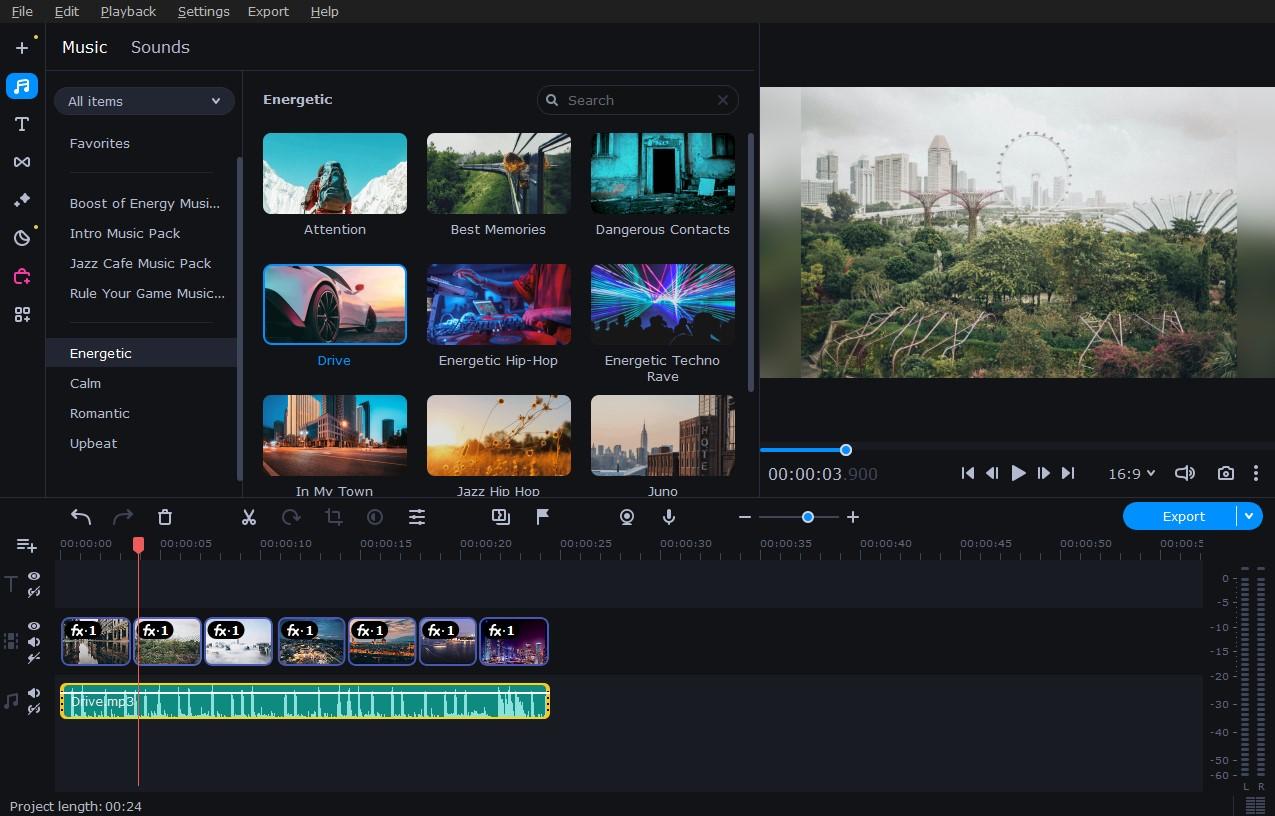Open clip properties sliders icon
Image resolution: width=1275 pixels, height=816 pixels.
click(417, 517)
